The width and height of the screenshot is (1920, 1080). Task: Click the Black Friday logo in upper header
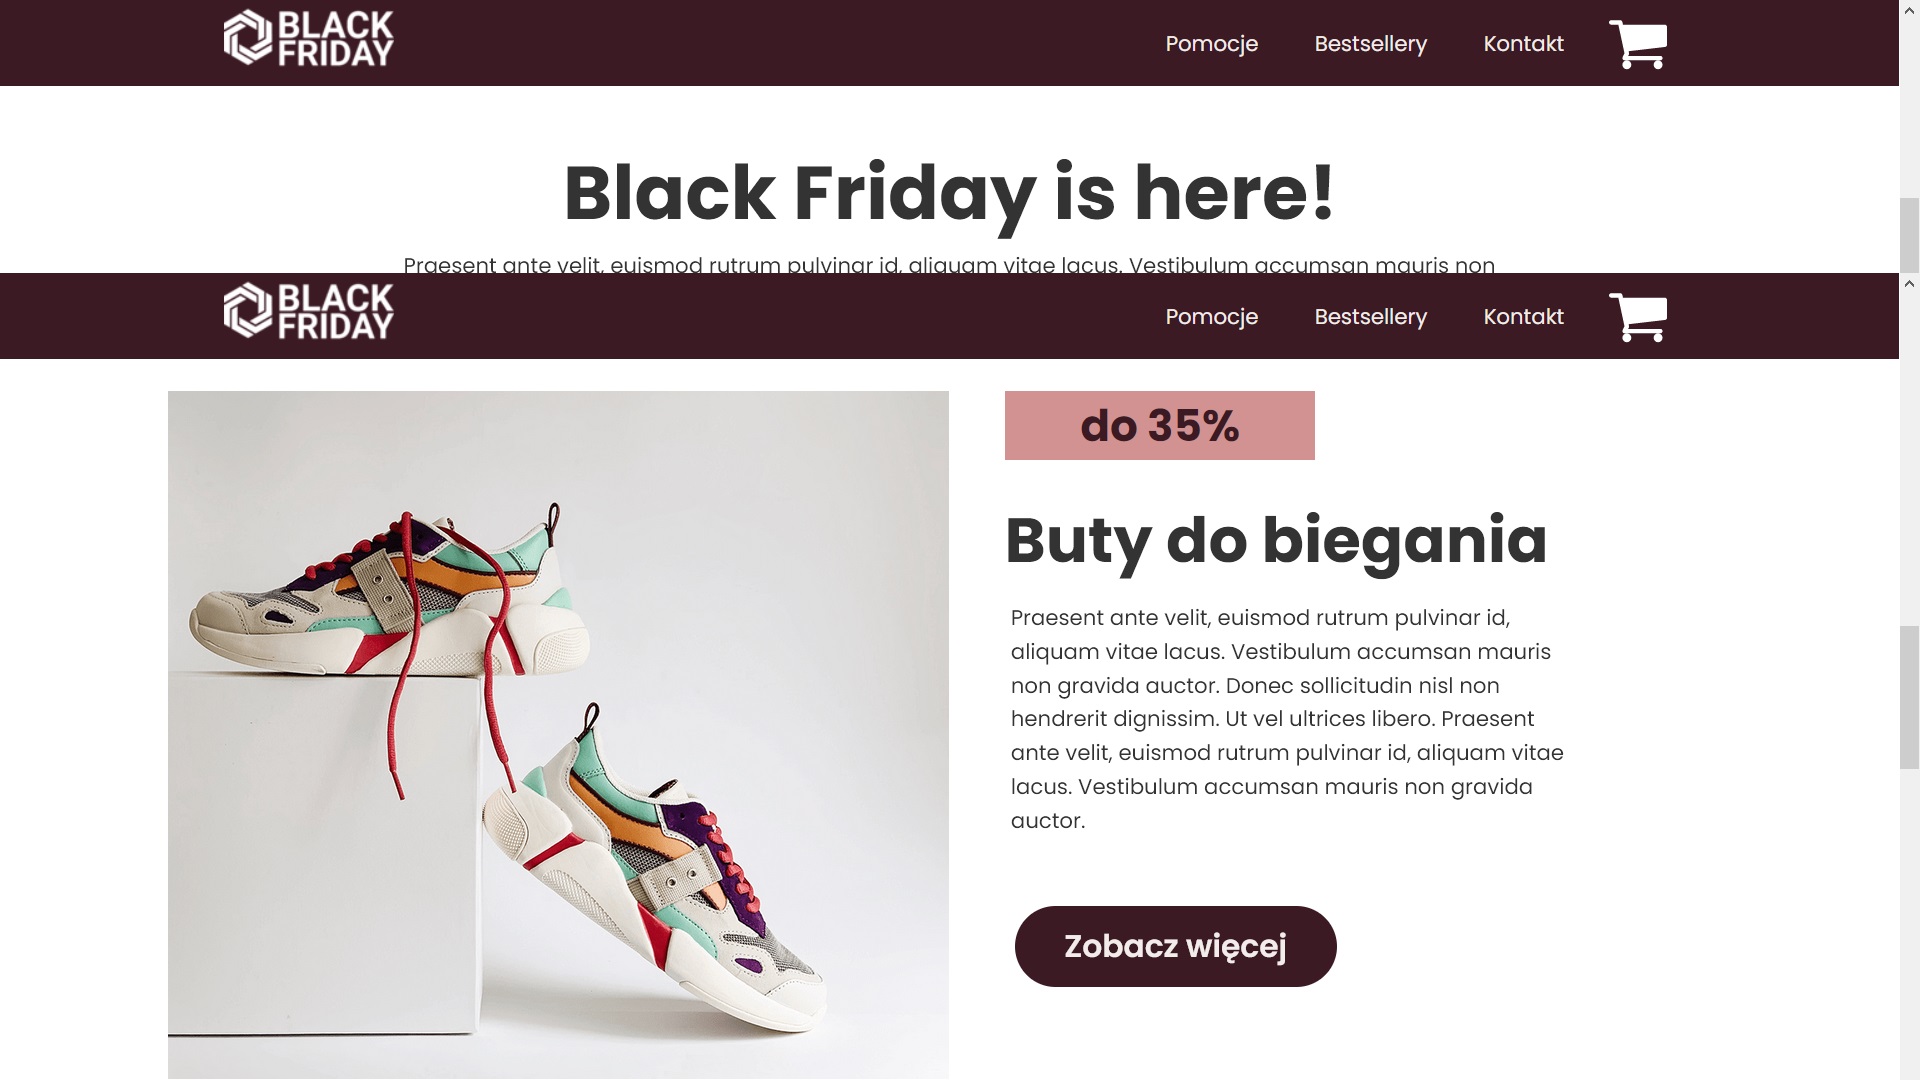[x=308, y=39]
